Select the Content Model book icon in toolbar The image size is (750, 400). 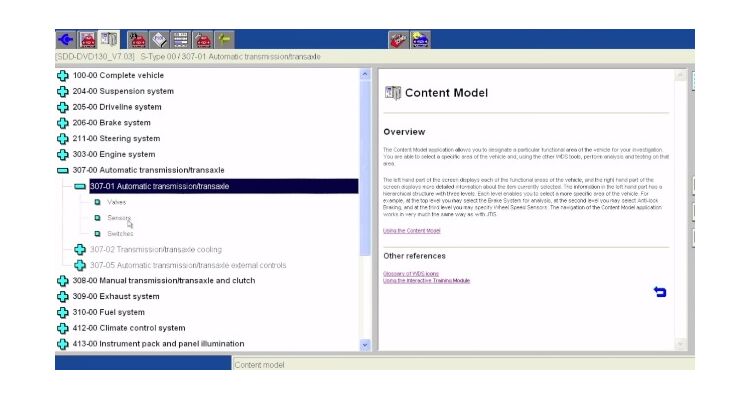[109, 40]
